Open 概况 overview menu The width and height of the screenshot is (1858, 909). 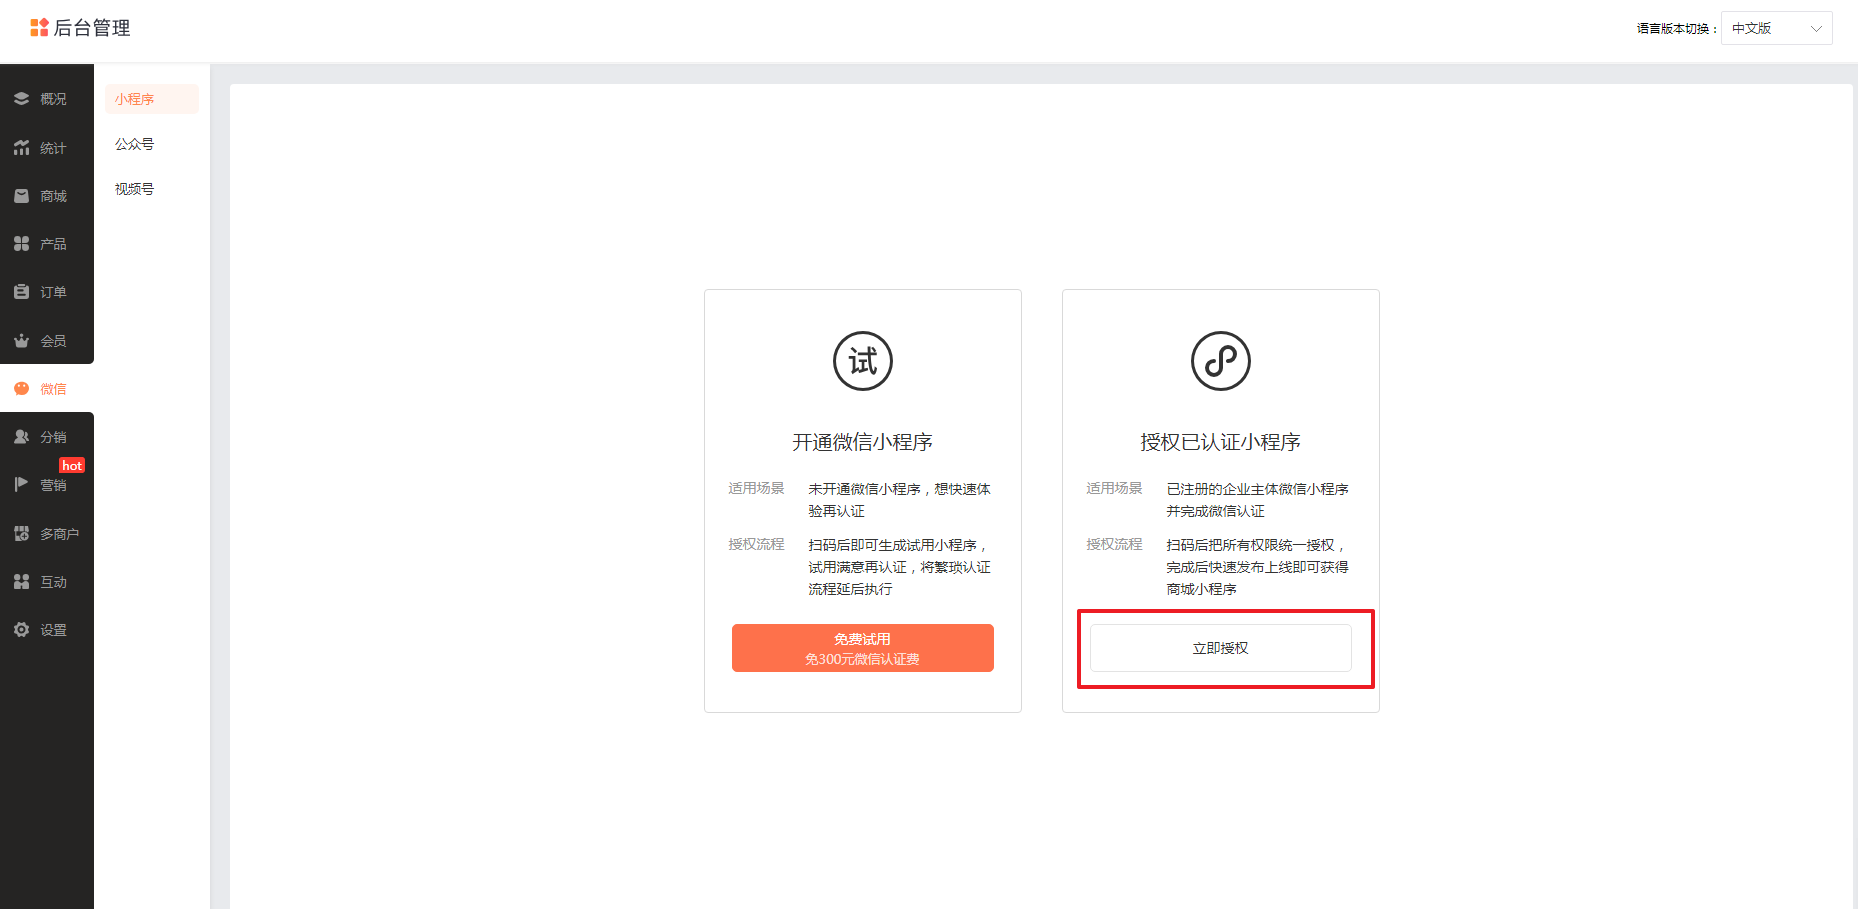point(47,99)
